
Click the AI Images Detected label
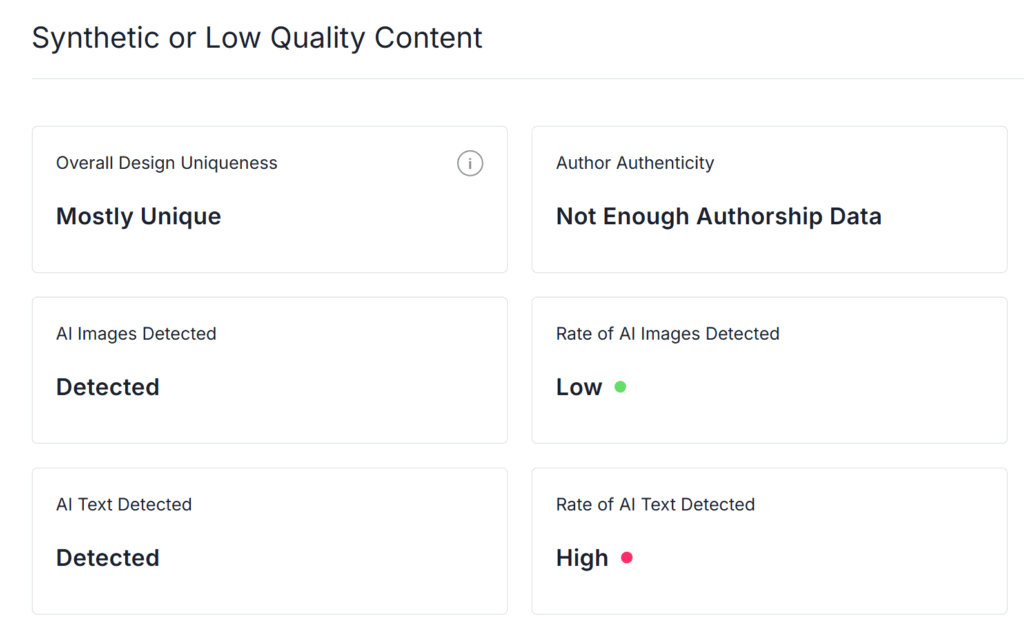tap(136, 334)
